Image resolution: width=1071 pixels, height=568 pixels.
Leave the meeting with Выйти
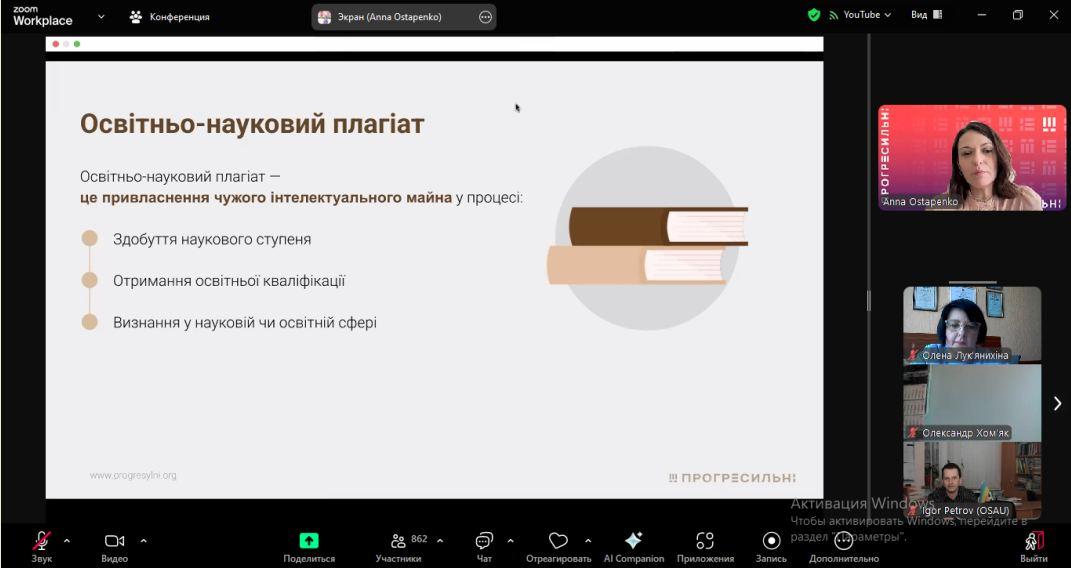tap(1034, 546)
